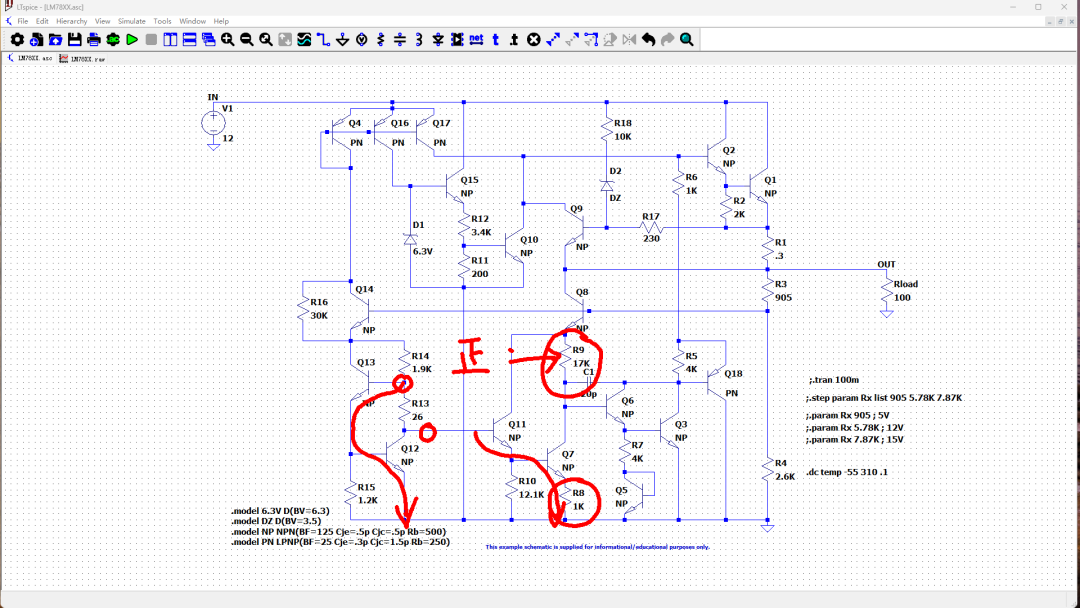
Task: Select the V1 voltage source symbol
Action: tap(214, 122)
